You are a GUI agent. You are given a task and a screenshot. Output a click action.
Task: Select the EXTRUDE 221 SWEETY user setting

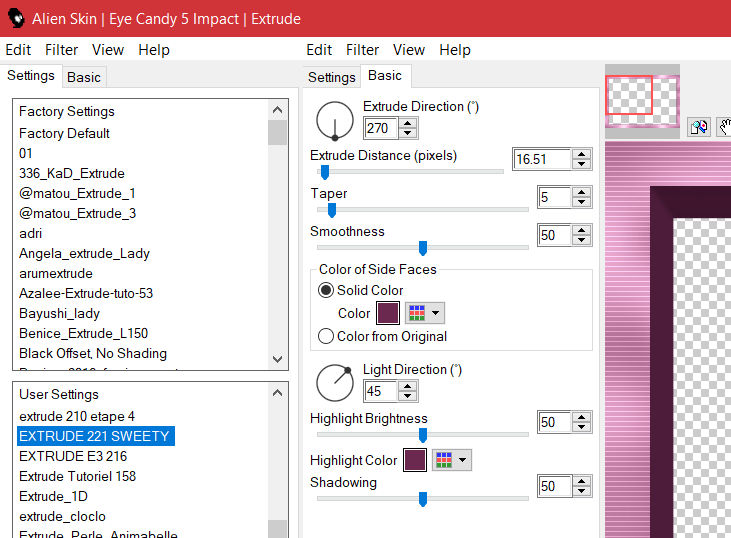(96, 436)
